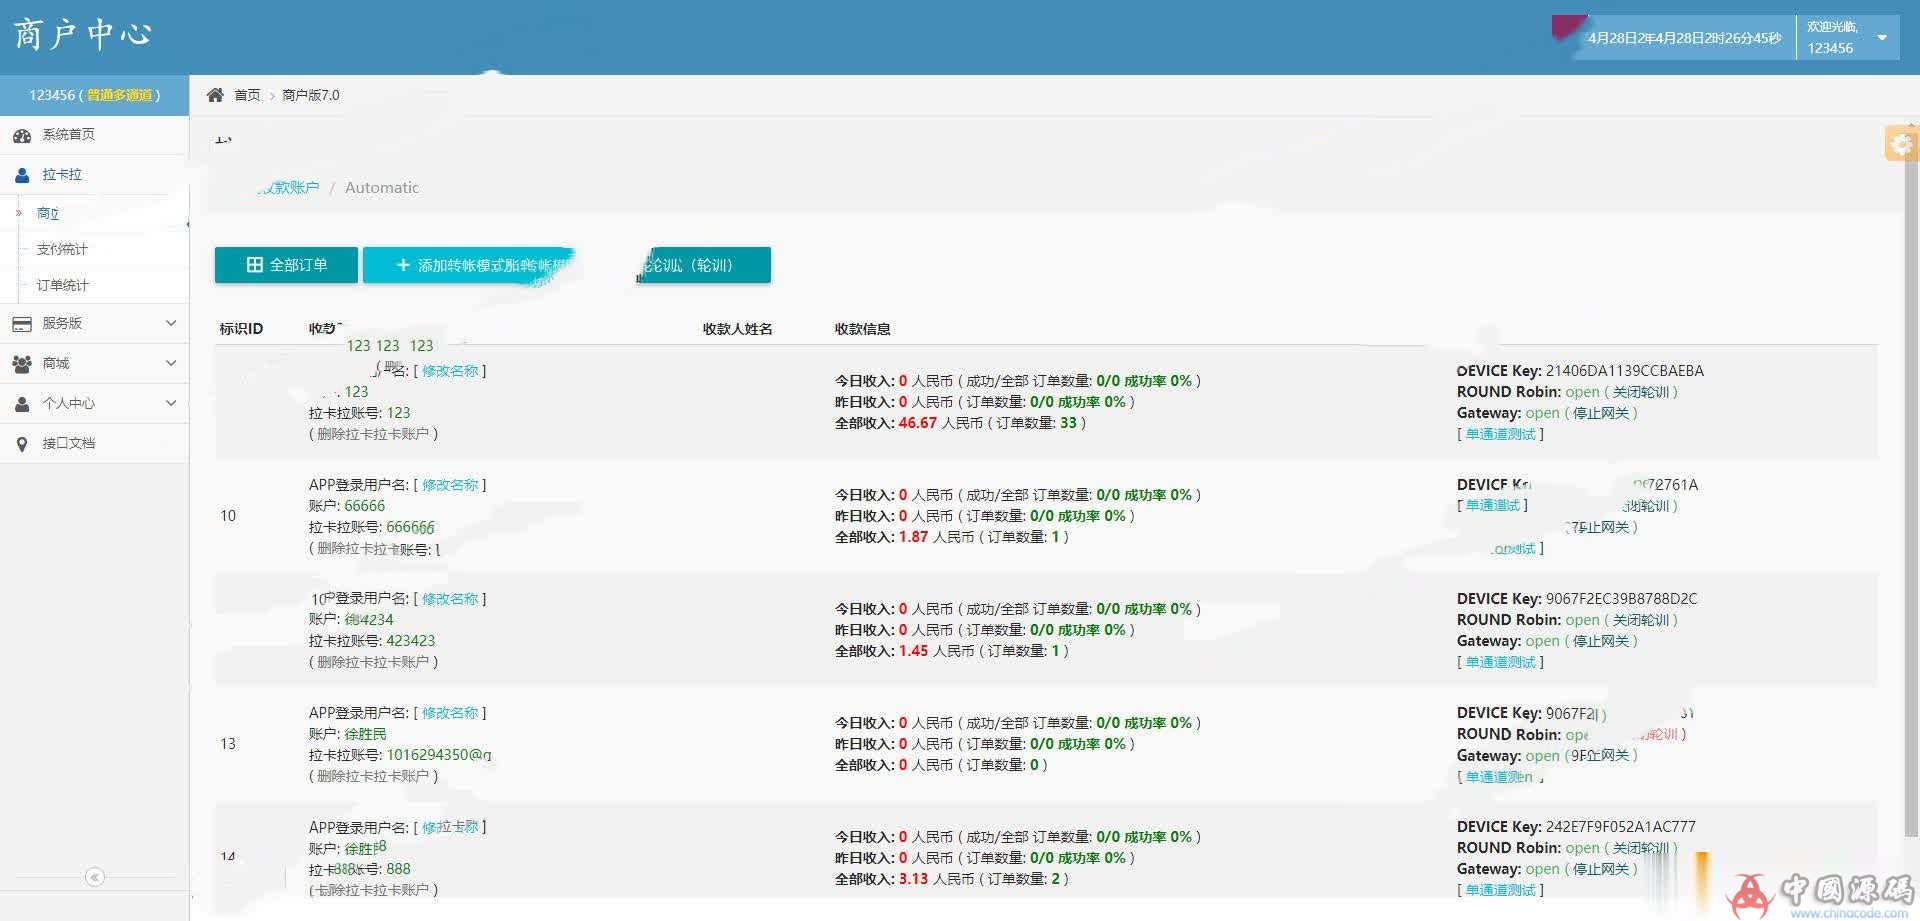Turn off round robin via first row 关闭轮训
Screen dimensions: 1920x921
pyautogui.click(x=1640, y=392)
